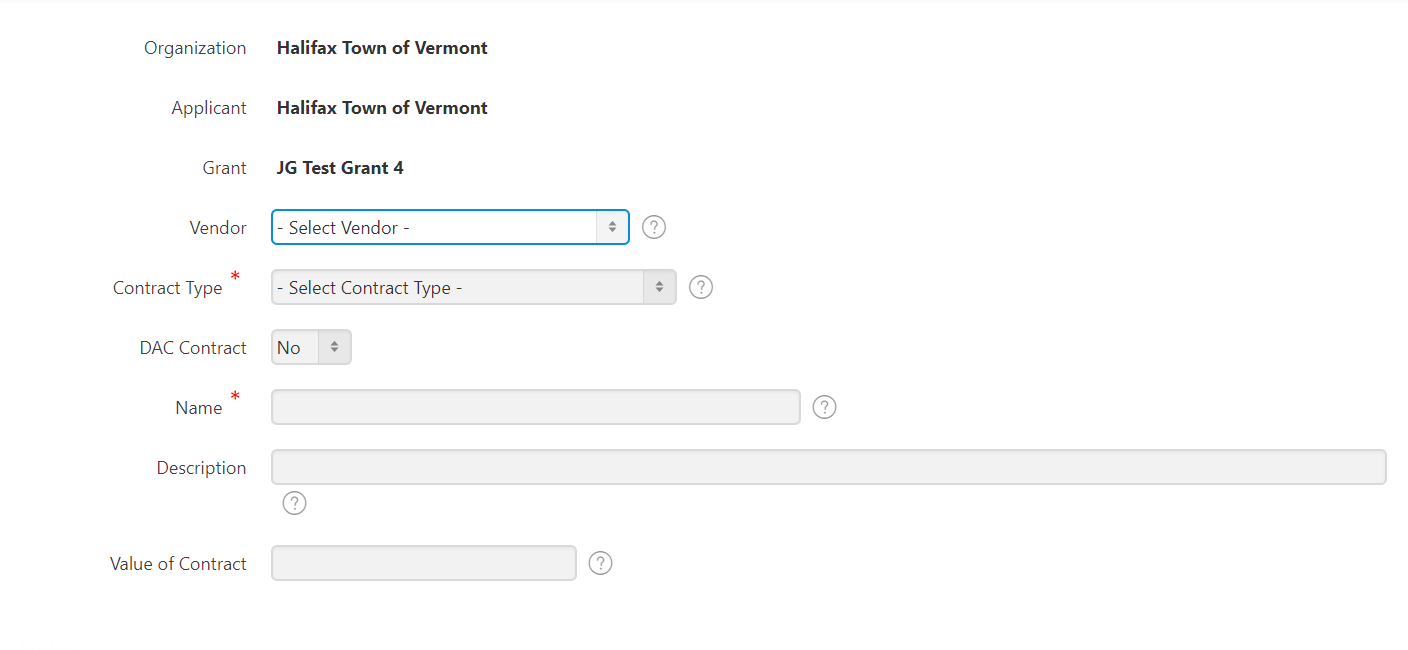This screenshot has height=650, width=1408.
Task: Click the Vendor field label
Action: tap(218, 228)
